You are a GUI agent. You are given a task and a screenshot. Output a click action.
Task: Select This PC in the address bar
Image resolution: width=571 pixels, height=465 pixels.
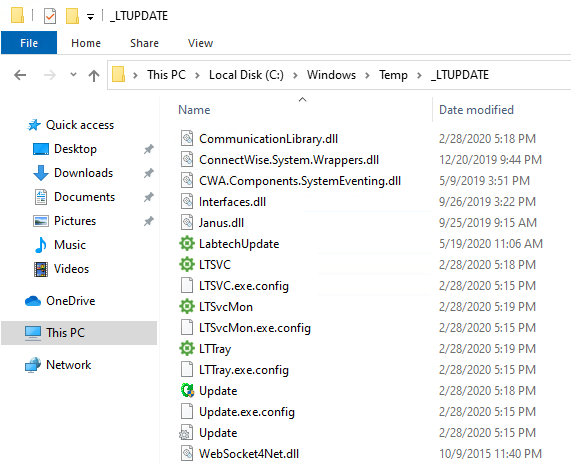coord(166,75)
